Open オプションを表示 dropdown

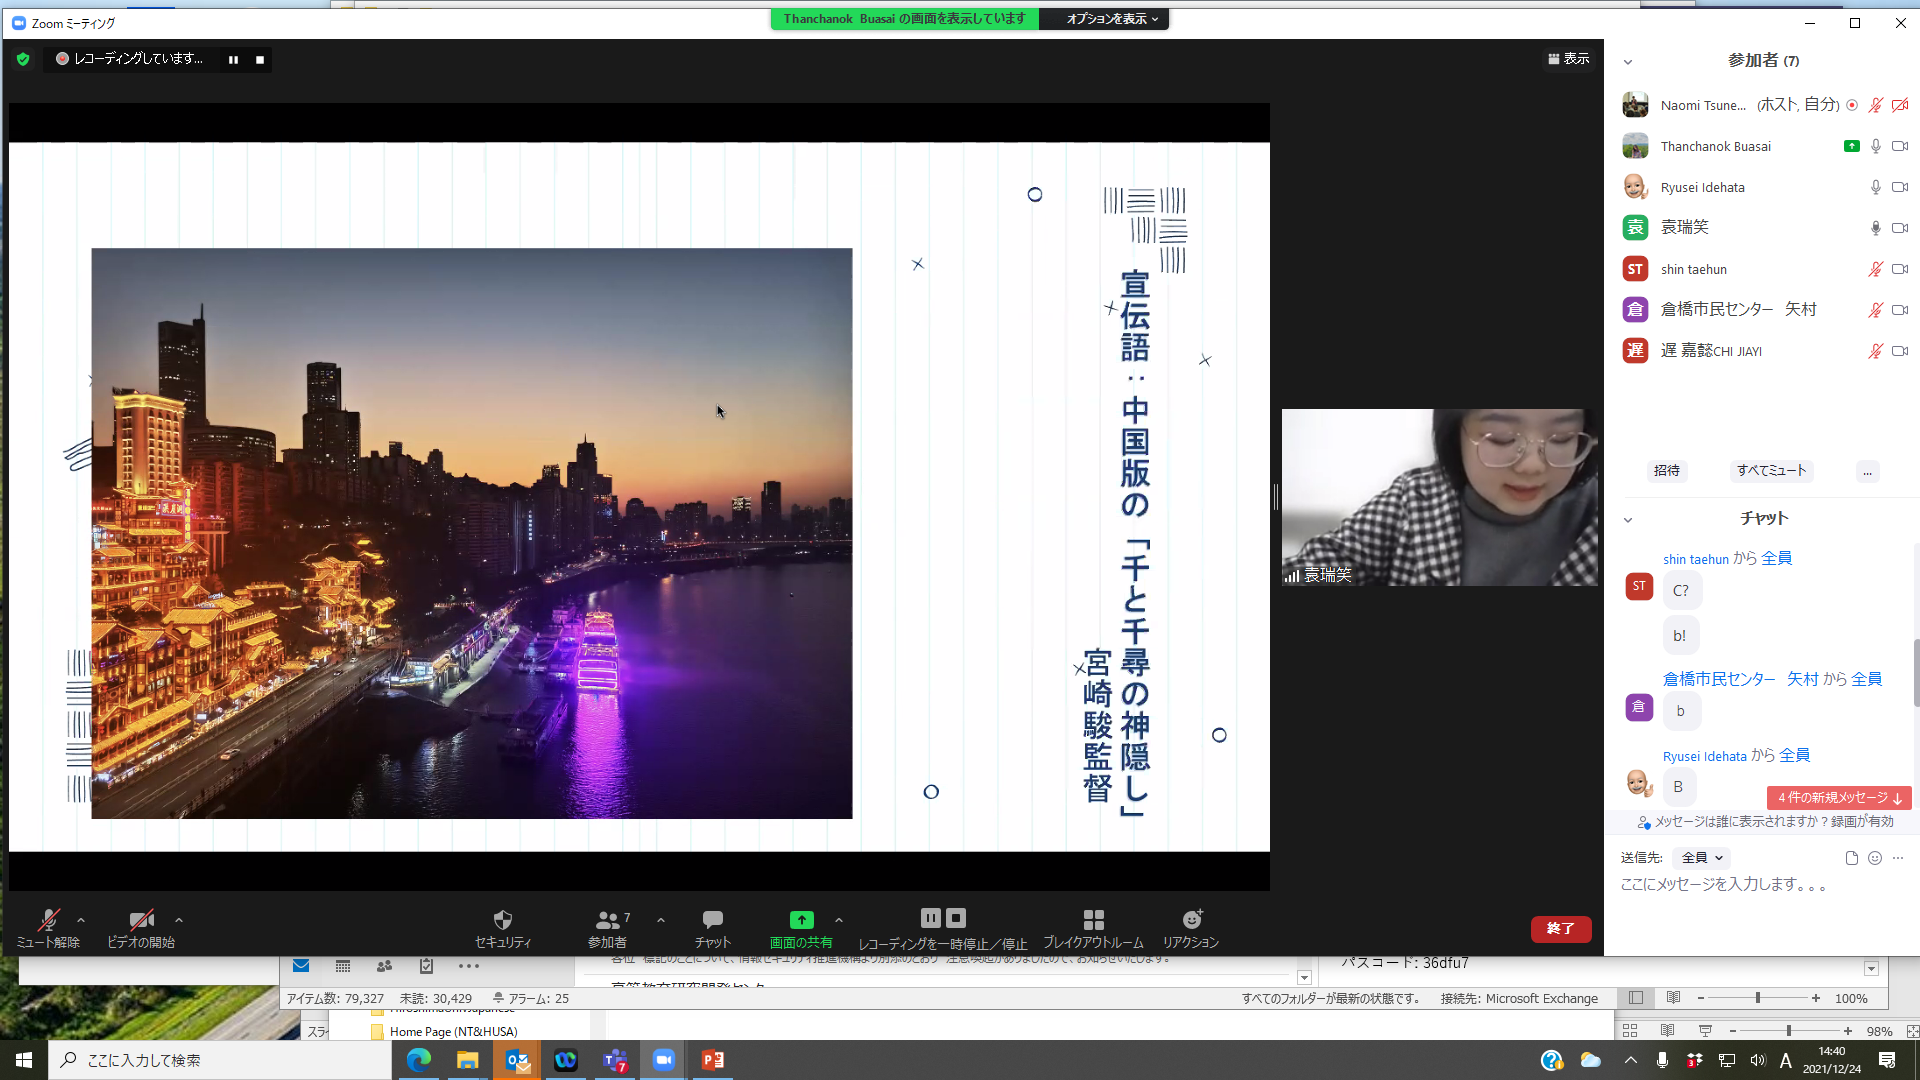(1112, 19)
